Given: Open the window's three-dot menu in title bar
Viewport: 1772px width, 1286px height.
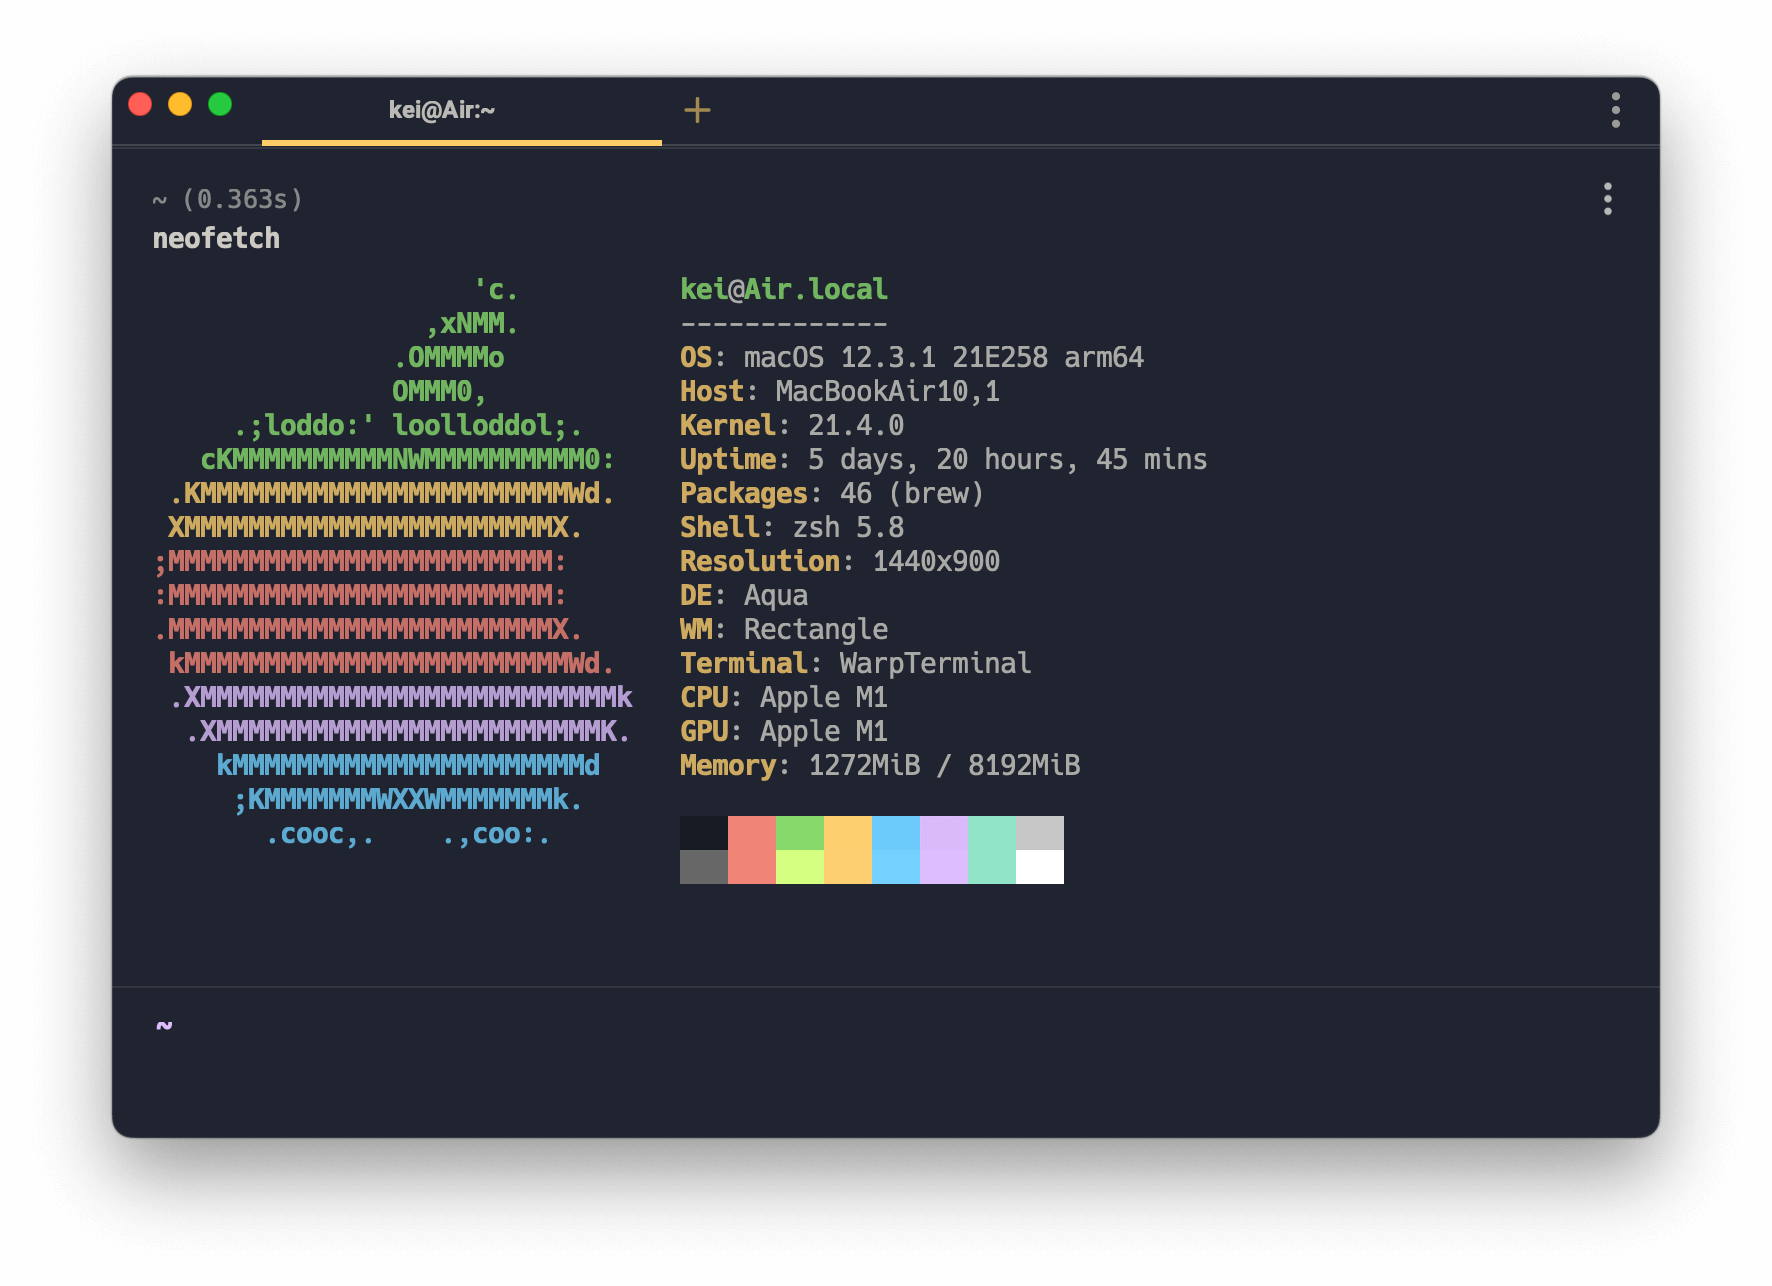Looking at the screenshot, I should coord(1615,110).
